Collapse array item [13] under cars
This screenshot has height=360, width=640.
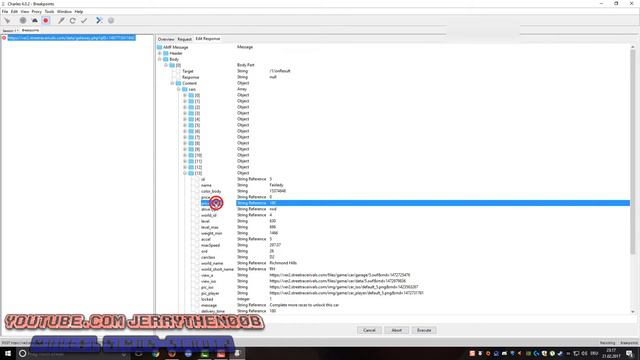tap(185, 173)
